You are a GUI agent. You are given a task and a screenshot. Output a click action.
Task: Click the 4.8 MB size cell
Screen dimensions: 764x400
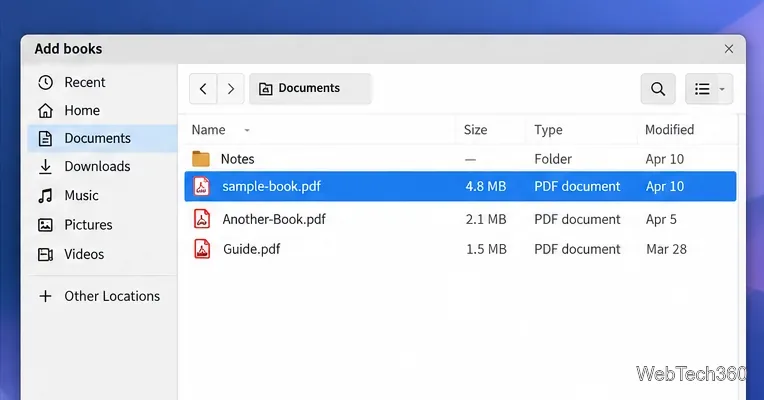coord(486,187)
